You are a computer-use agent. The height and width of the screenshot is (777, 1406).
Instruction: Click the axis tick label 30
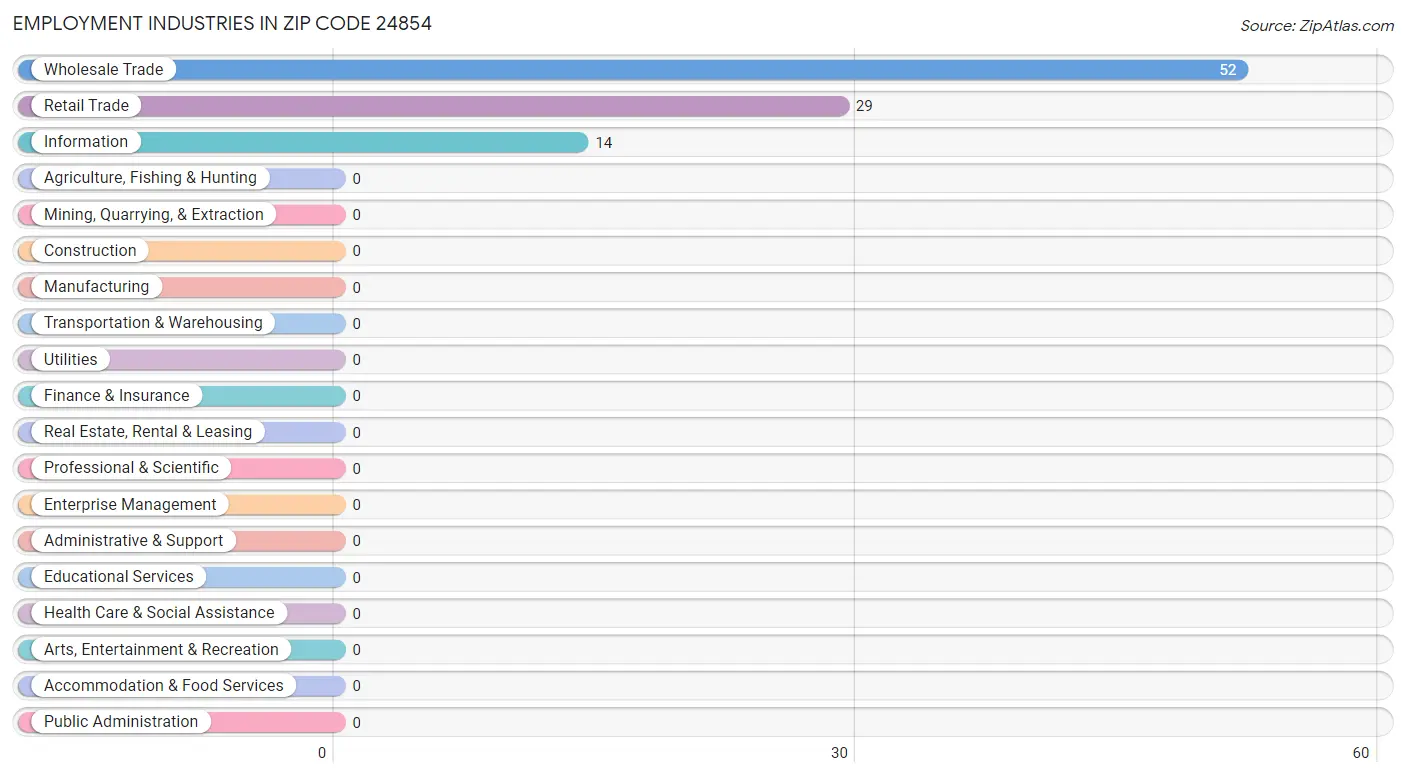coord(840,753)
